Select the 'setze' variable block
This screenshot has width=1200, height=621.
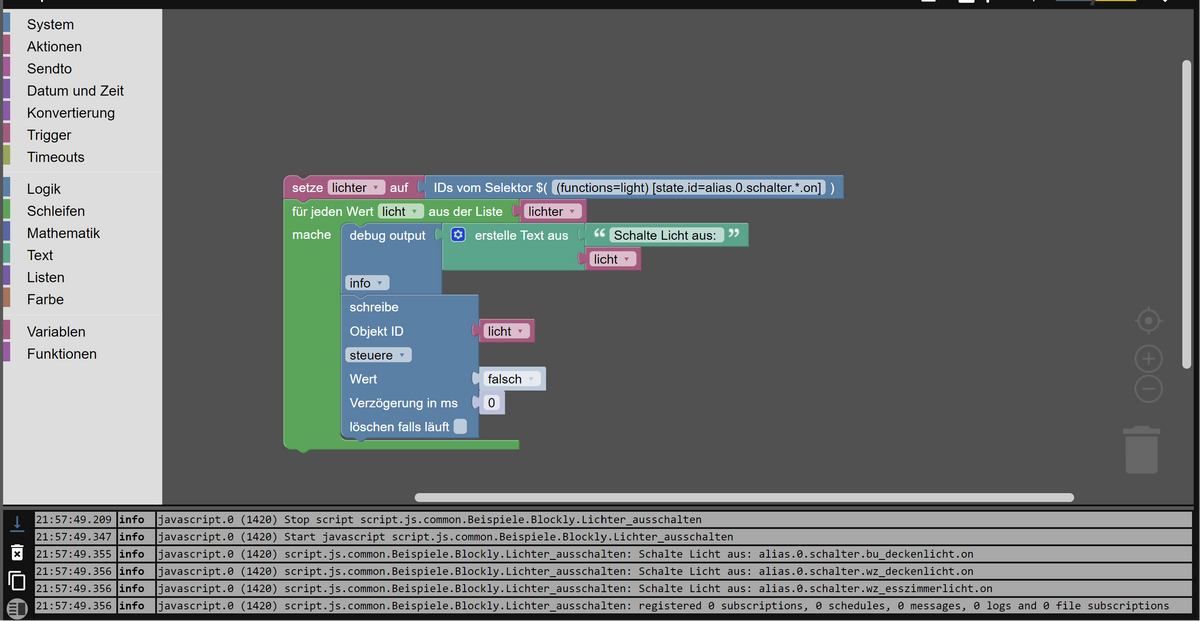coord(307,187)
